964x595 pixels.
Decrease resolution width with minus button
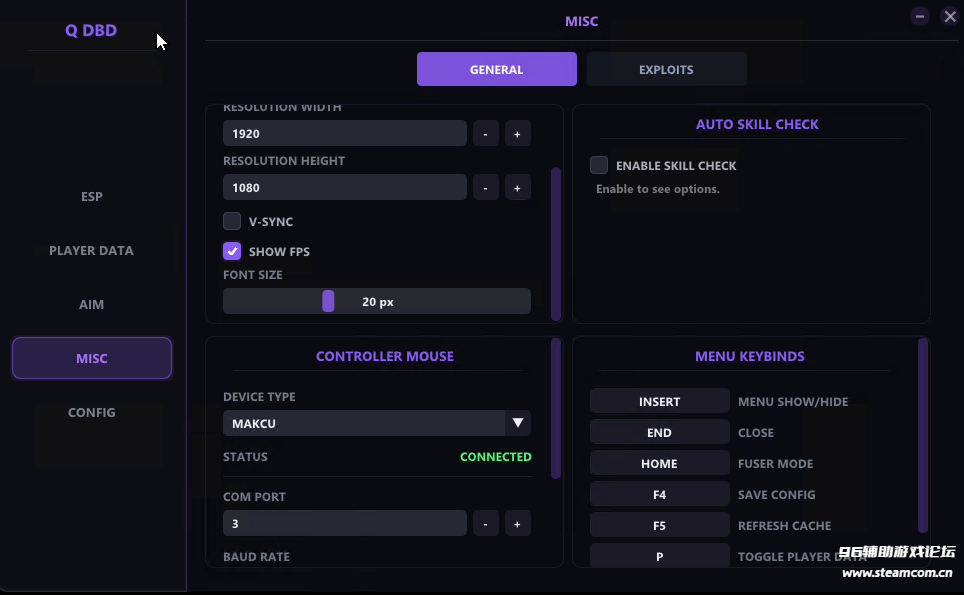coord(486,133)
